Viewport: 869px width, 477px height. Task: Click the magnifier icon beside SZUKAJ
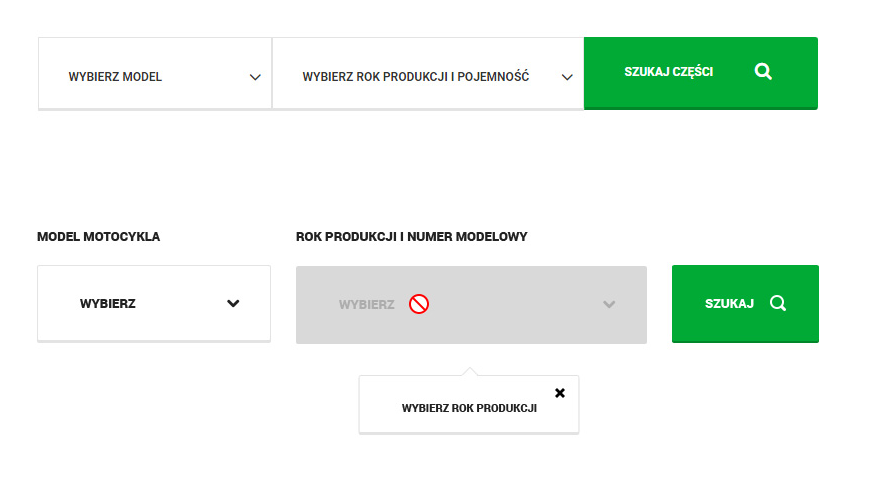coord(778,304)
